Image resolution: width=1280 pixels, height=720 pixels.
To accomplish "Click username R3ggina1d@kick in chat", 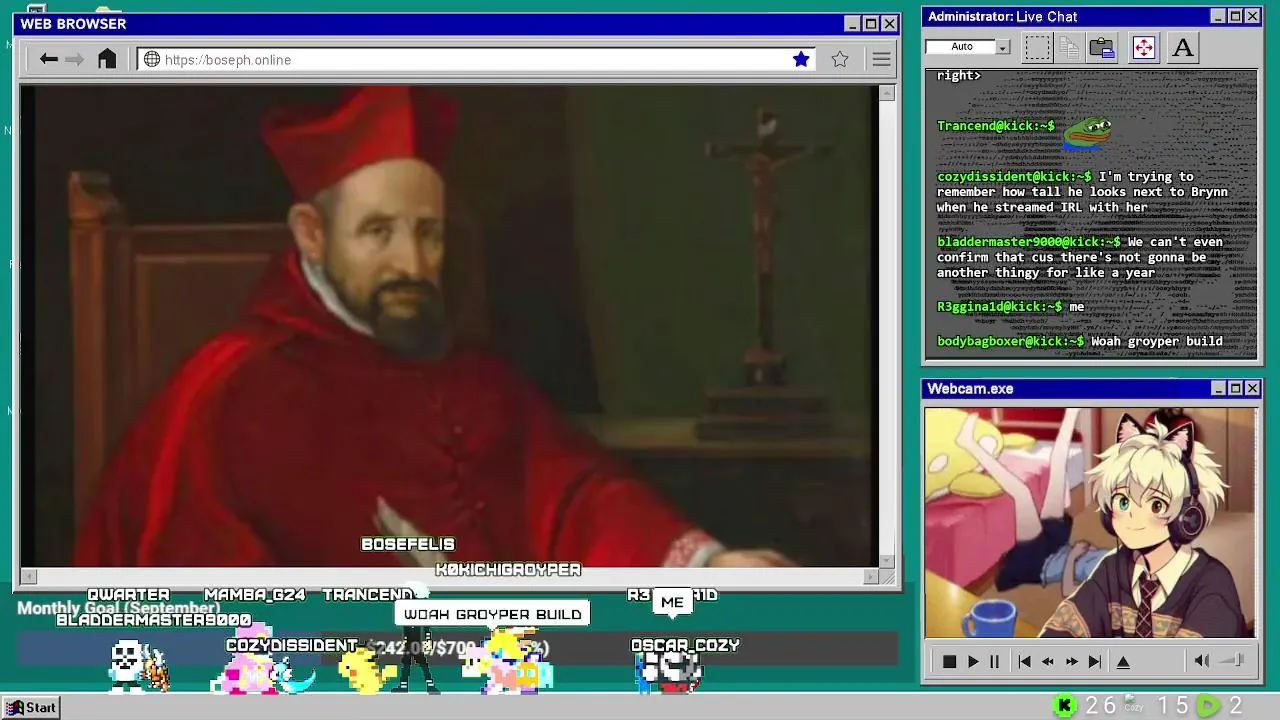I will (x=1000, y=307).
